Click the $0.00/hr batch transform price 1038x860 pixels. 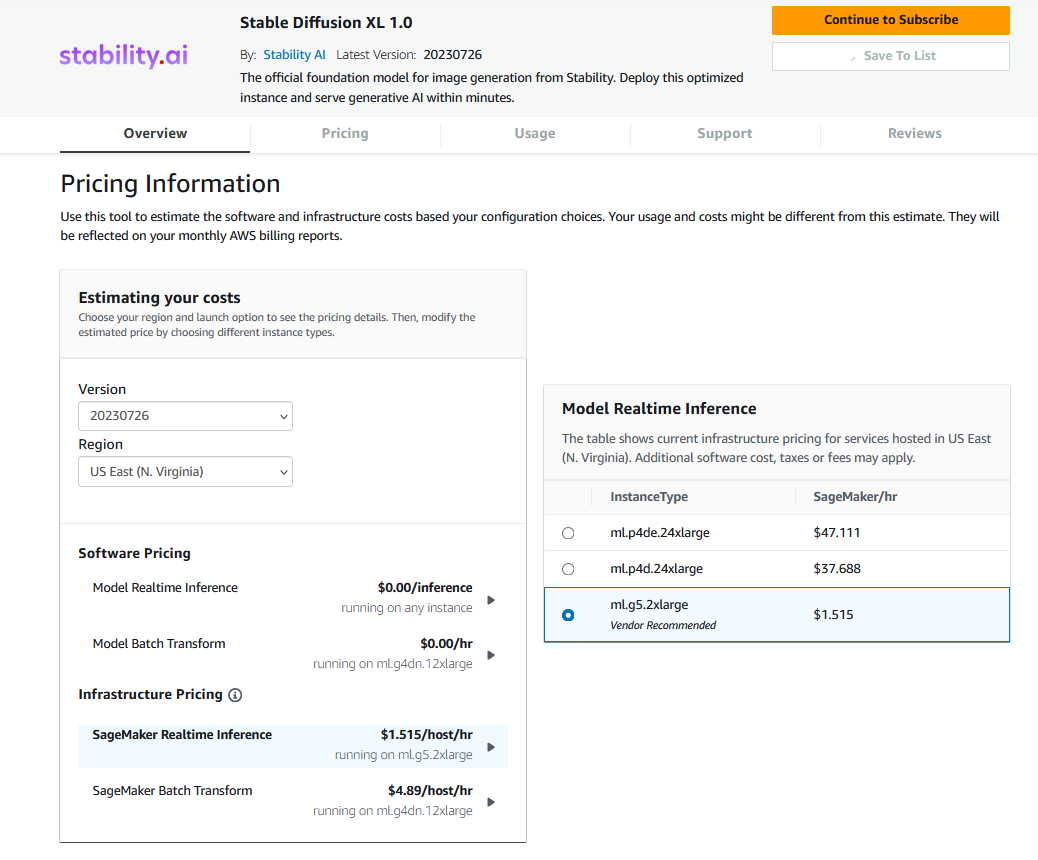pos(446,644)
